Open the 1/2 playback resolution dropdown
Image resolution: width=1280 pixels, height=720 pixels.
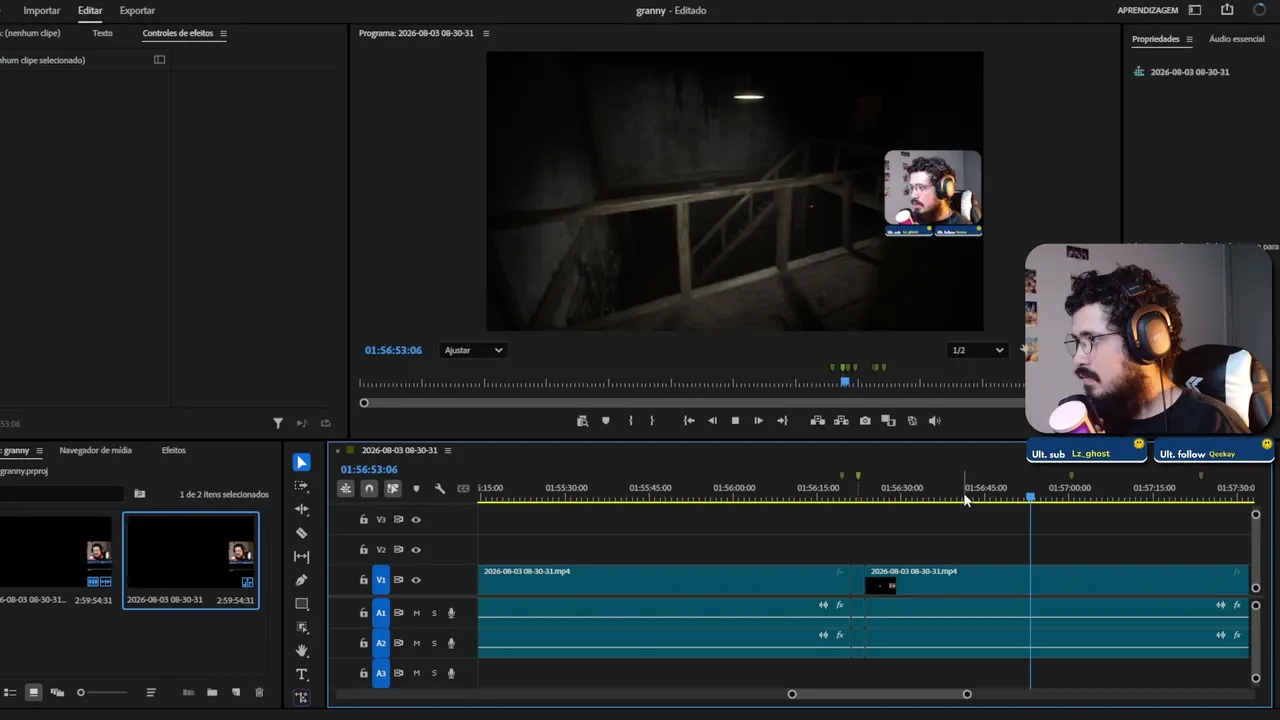[x=977, y=350]
